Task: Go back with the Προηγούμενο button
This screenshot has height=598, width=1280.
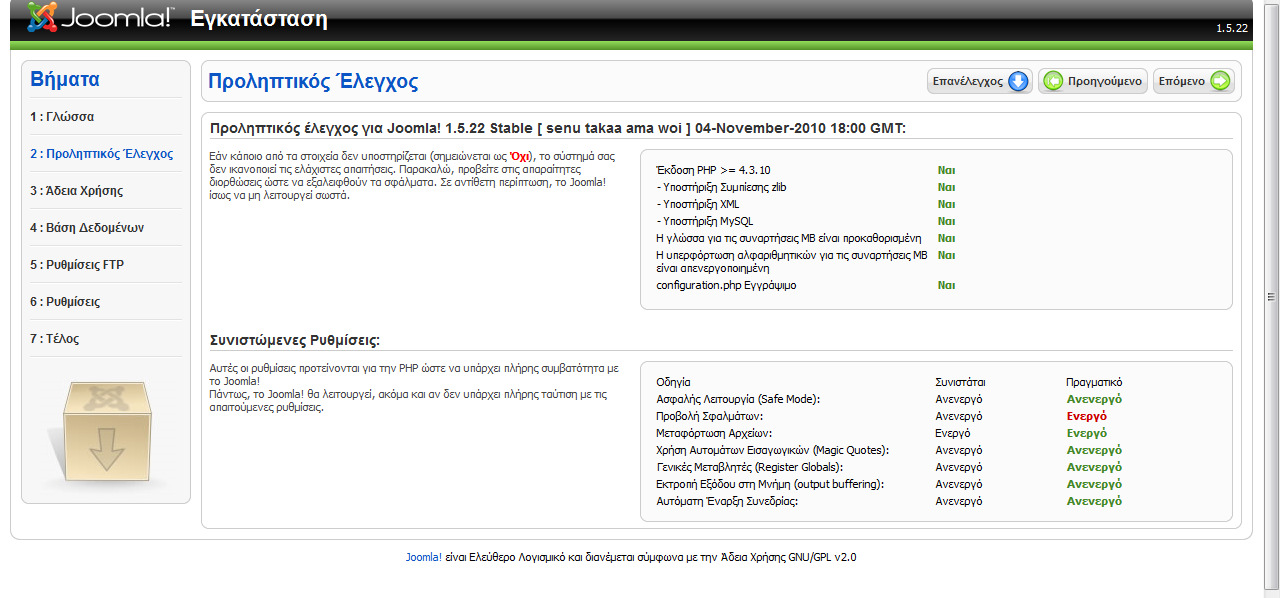Action: [x=1093, y=81]
